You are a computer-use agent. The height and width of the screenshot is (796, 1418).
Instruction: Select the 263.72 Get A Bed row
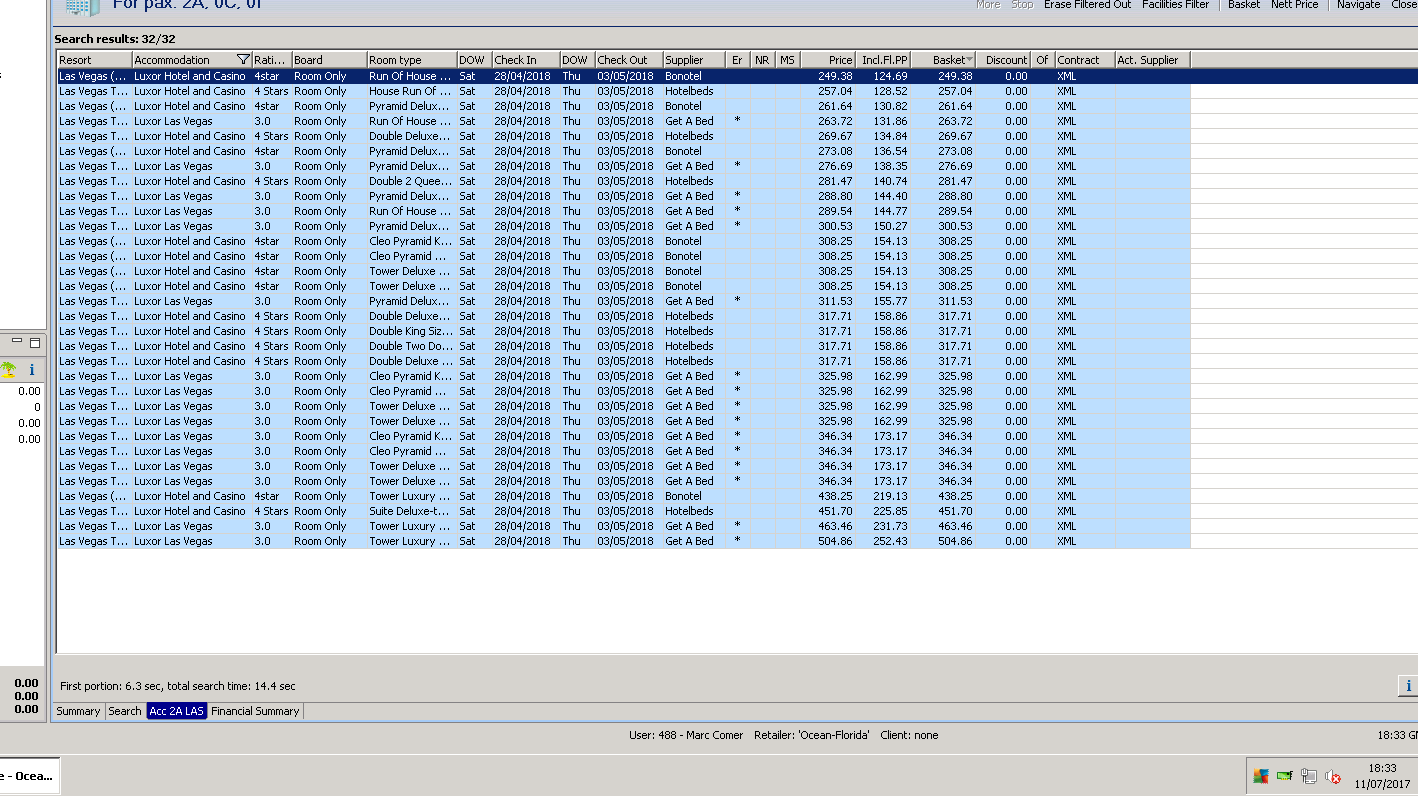tap(623, 121)
